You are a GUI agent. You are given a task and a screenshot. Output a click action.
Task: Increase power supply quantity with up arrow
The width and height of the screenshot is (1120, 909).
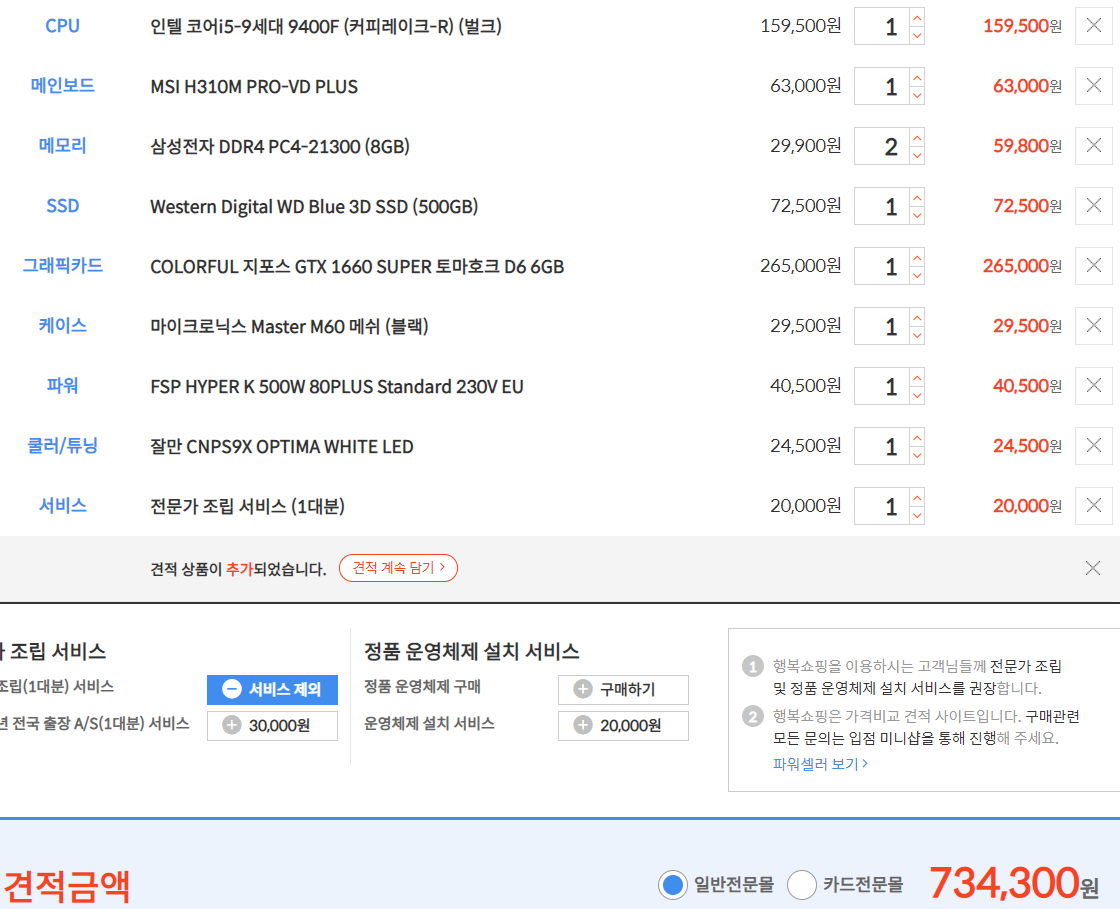click(917, 377)
